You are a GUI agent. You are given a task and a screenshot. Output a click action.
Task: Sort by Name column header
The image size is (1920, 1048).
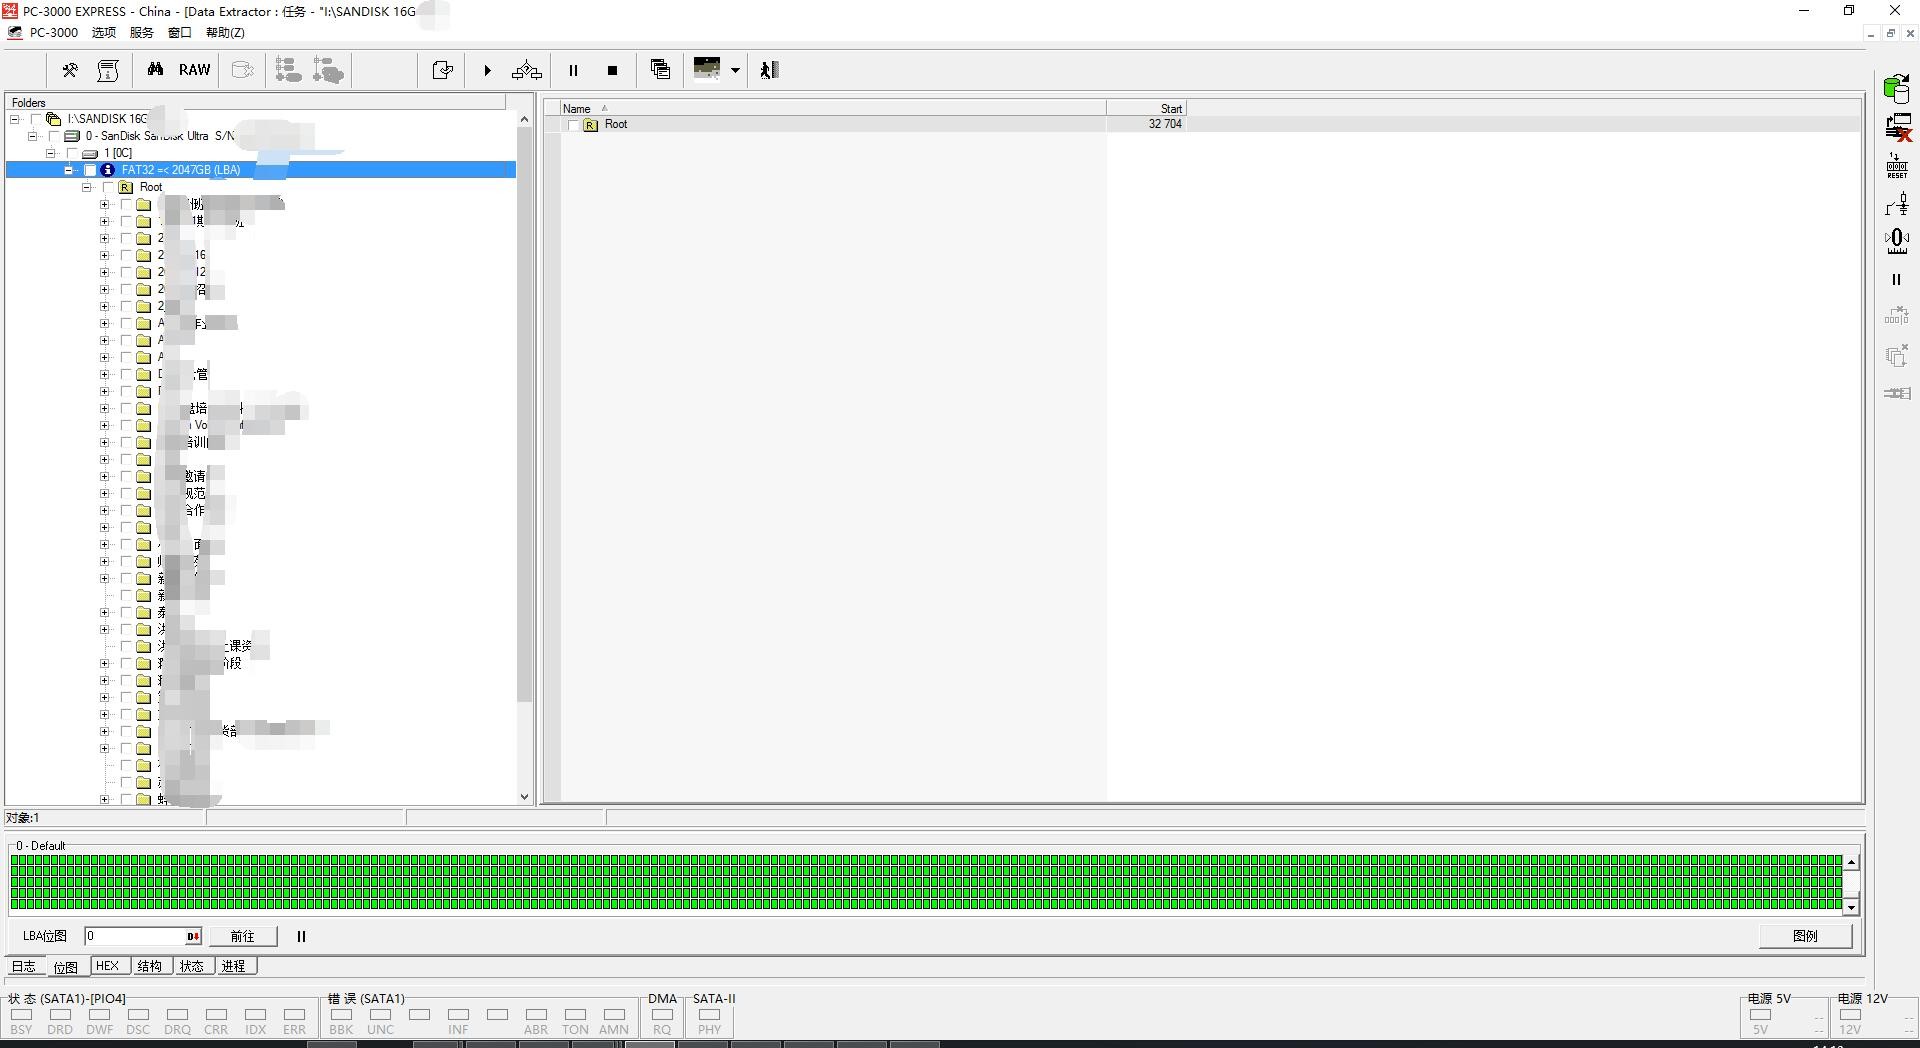tap(833, 108)
